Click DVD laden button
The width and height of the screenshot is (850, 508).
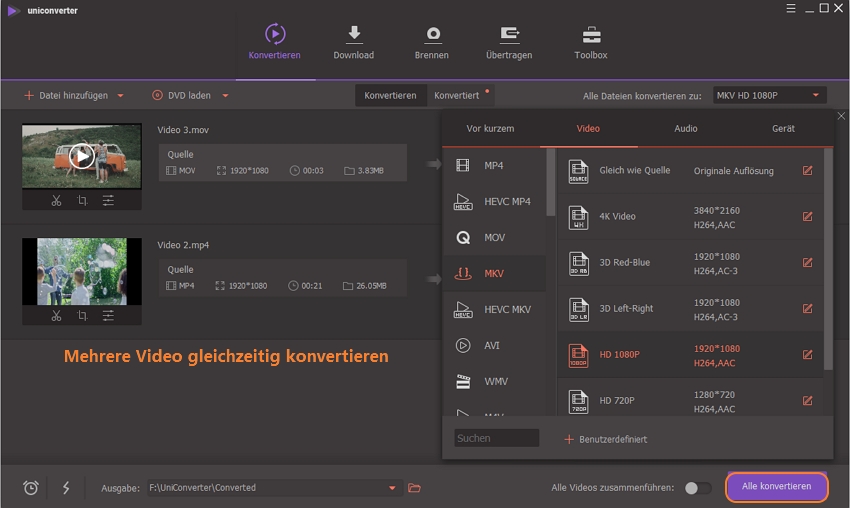pyautogui.click(x=181, y=95)
